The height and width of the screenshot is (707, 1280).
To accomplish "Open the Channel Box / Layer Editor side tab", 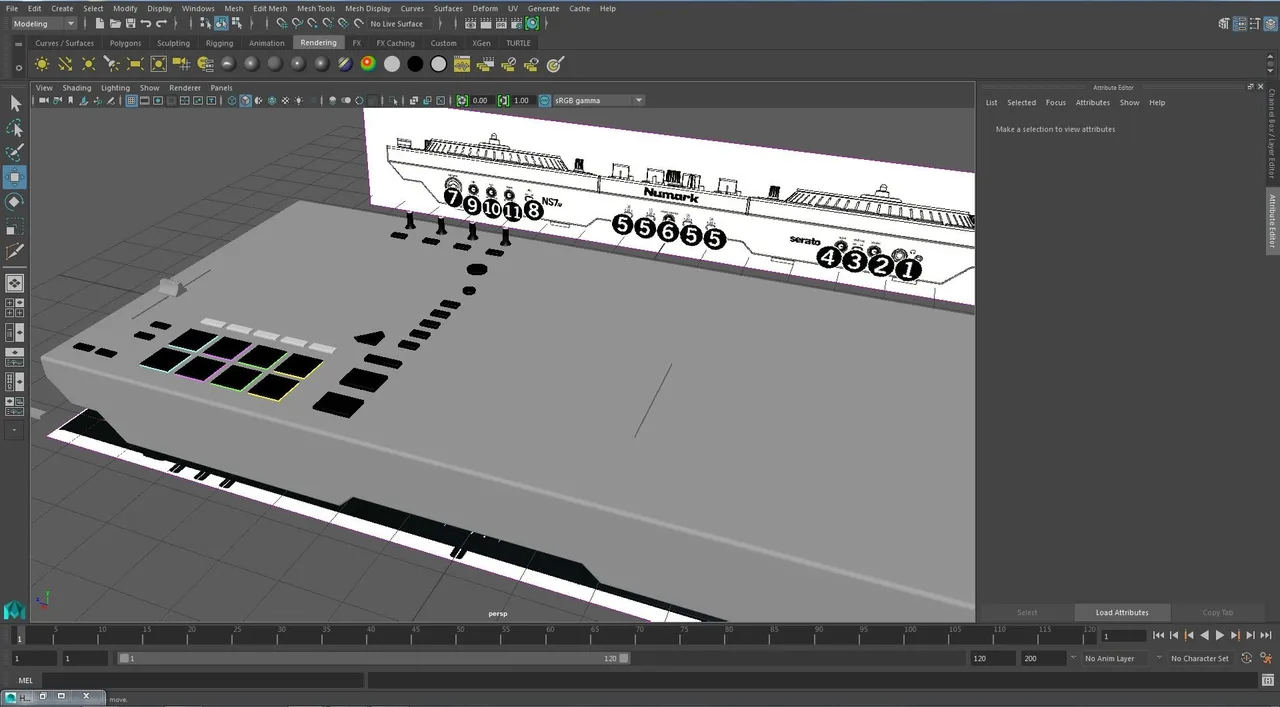I will point(1272,133).
